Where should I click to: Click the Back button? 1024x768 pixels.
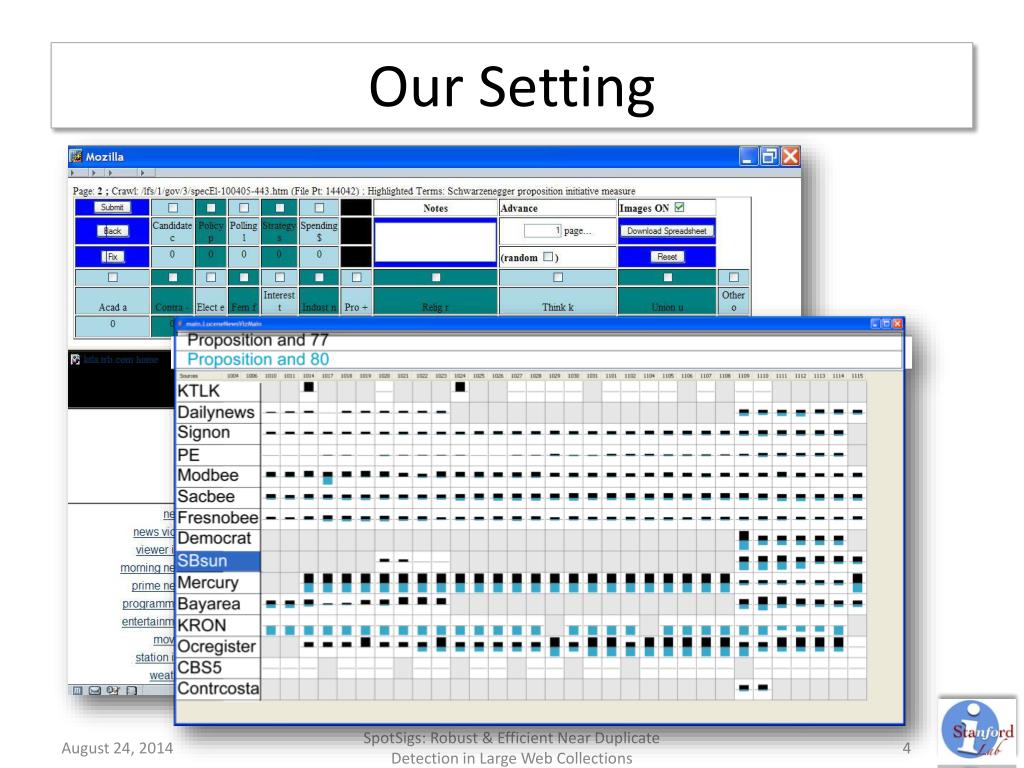[x=112, y=231]
